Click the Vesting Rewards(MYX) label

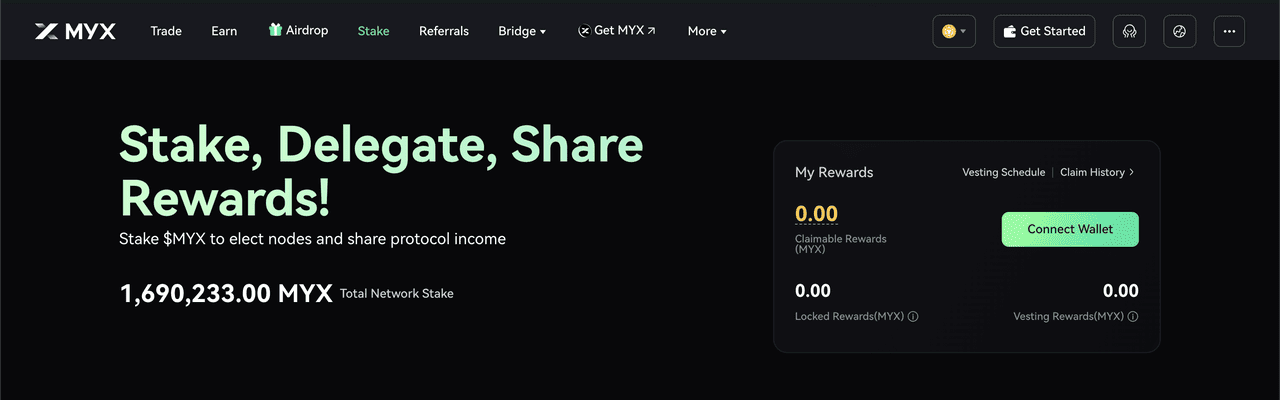1068,316
